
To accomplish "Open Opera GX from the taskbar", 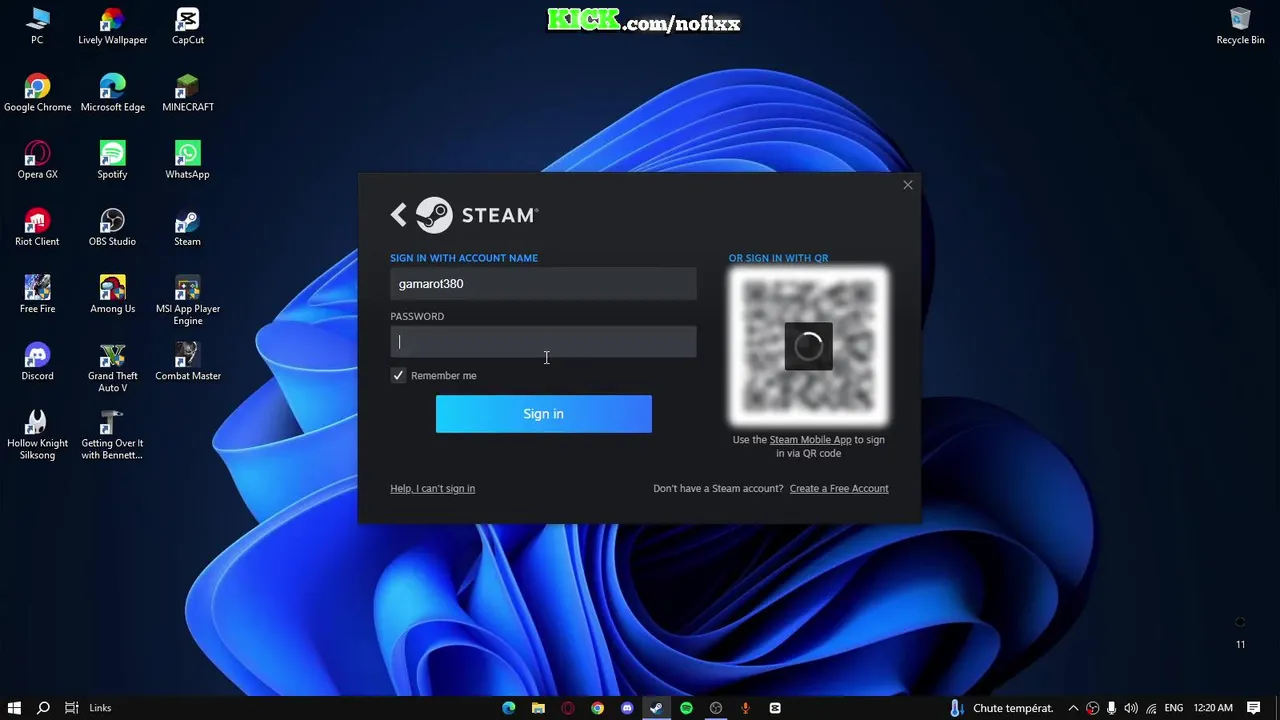I will pos(568,708).
